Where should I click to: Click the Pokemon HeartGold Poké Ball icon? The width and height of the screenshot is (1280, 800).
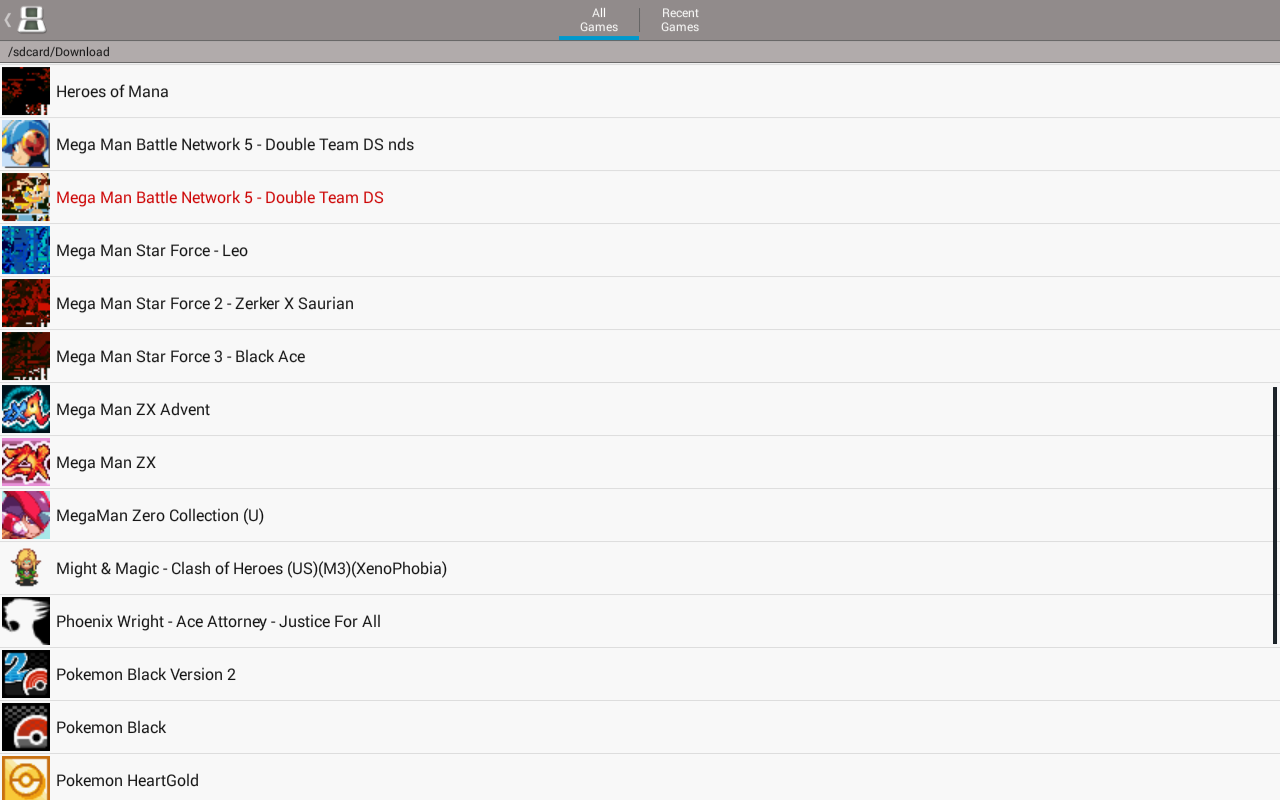[x=25, y=777]
